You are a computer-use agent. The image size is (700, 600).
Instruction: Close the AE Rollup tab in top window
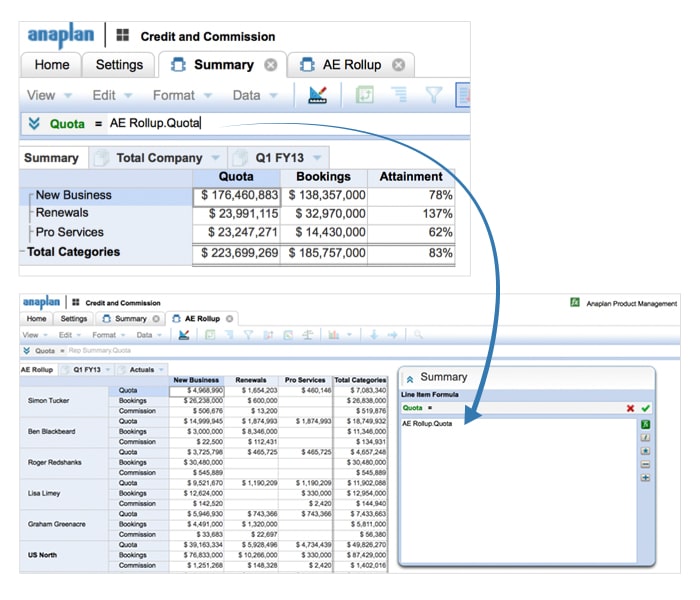[399, 65]
